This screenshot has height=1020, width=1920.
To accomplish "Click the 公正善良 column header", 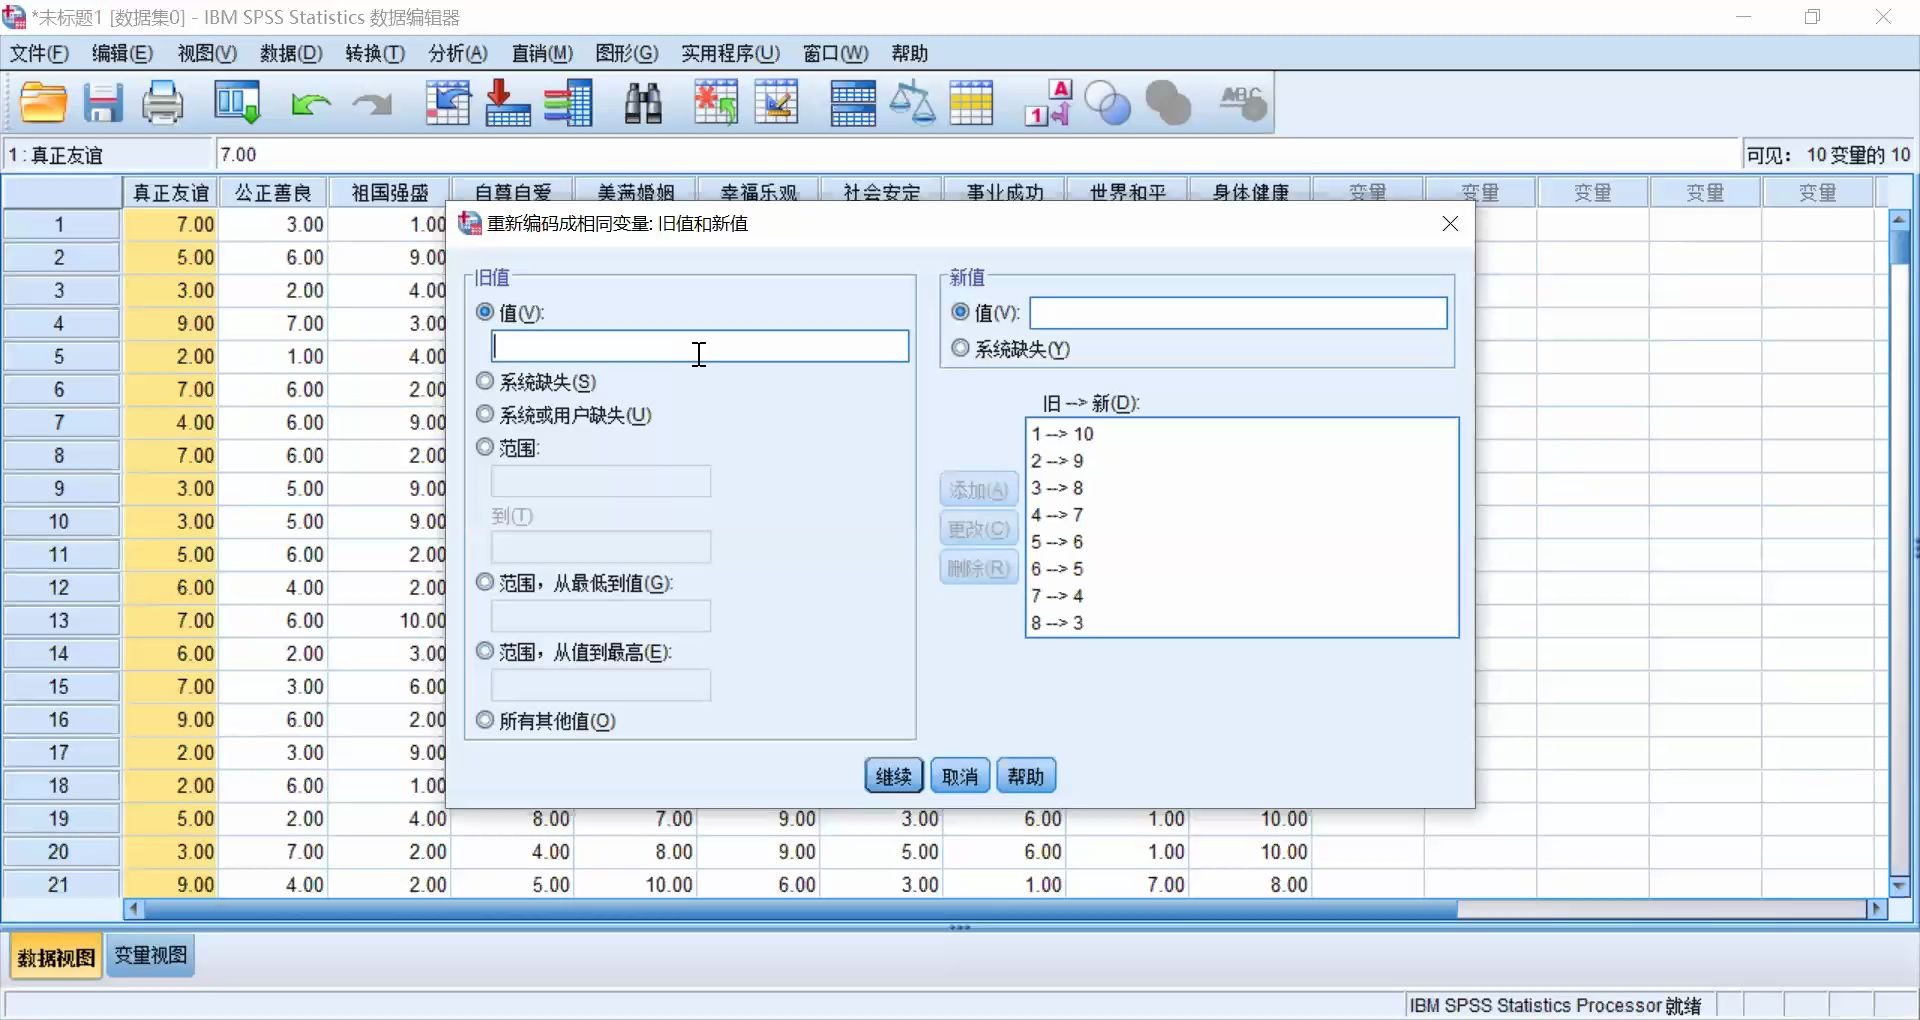I will (x=274, y=192).
